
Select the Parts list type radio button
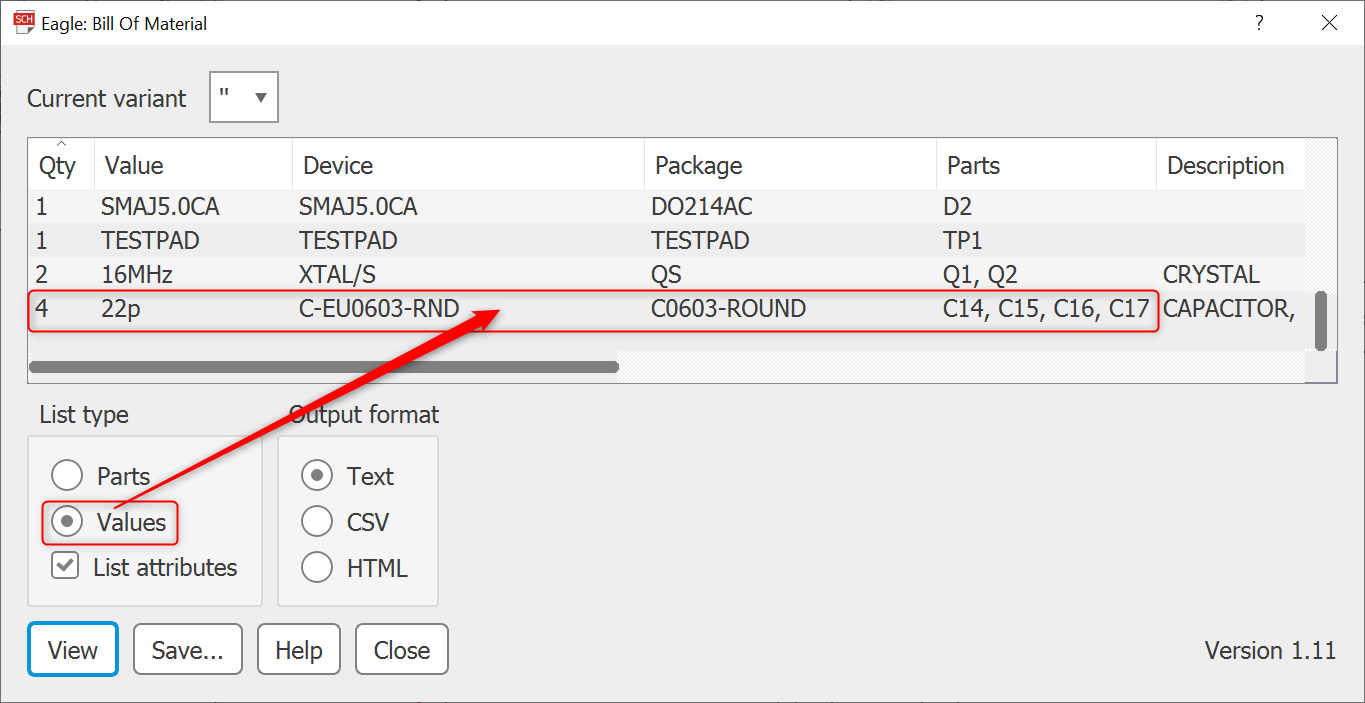67,476
